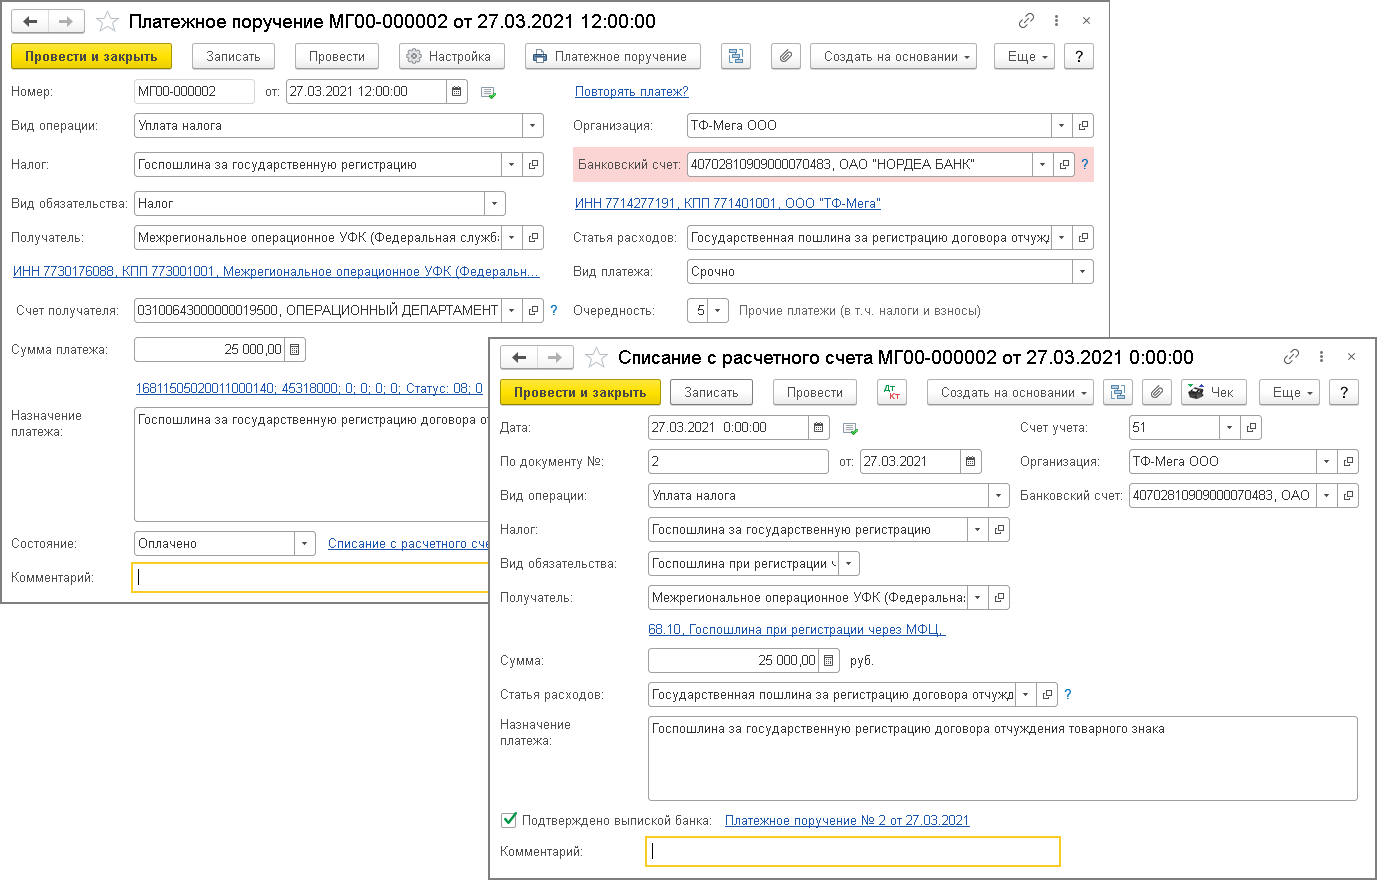Open the three-dot menu in Платежное поручение title bar
Image resolution: width=1386 pixels, height=882 pixels.
1056,21
